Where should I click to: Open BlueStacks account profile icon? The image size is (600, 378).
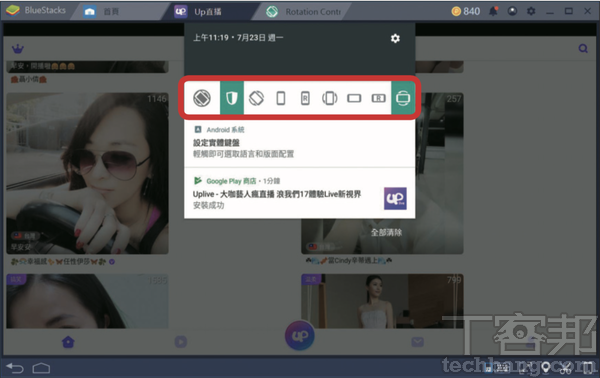click(x=512, y=11)
